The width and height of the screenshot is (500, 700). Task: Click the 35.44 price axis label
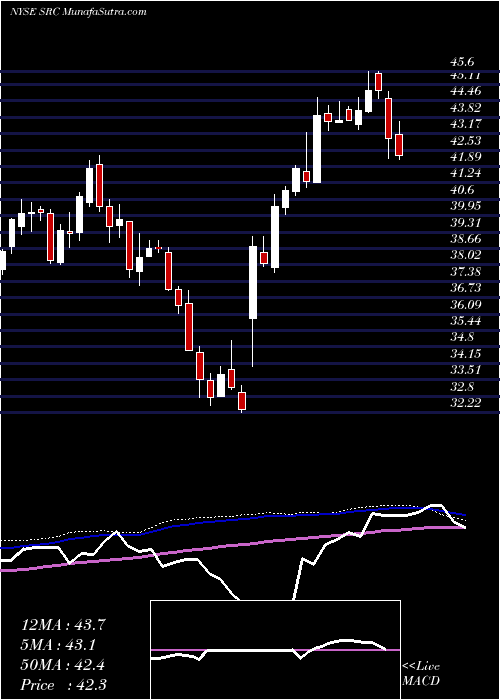[x=466, y=321]
